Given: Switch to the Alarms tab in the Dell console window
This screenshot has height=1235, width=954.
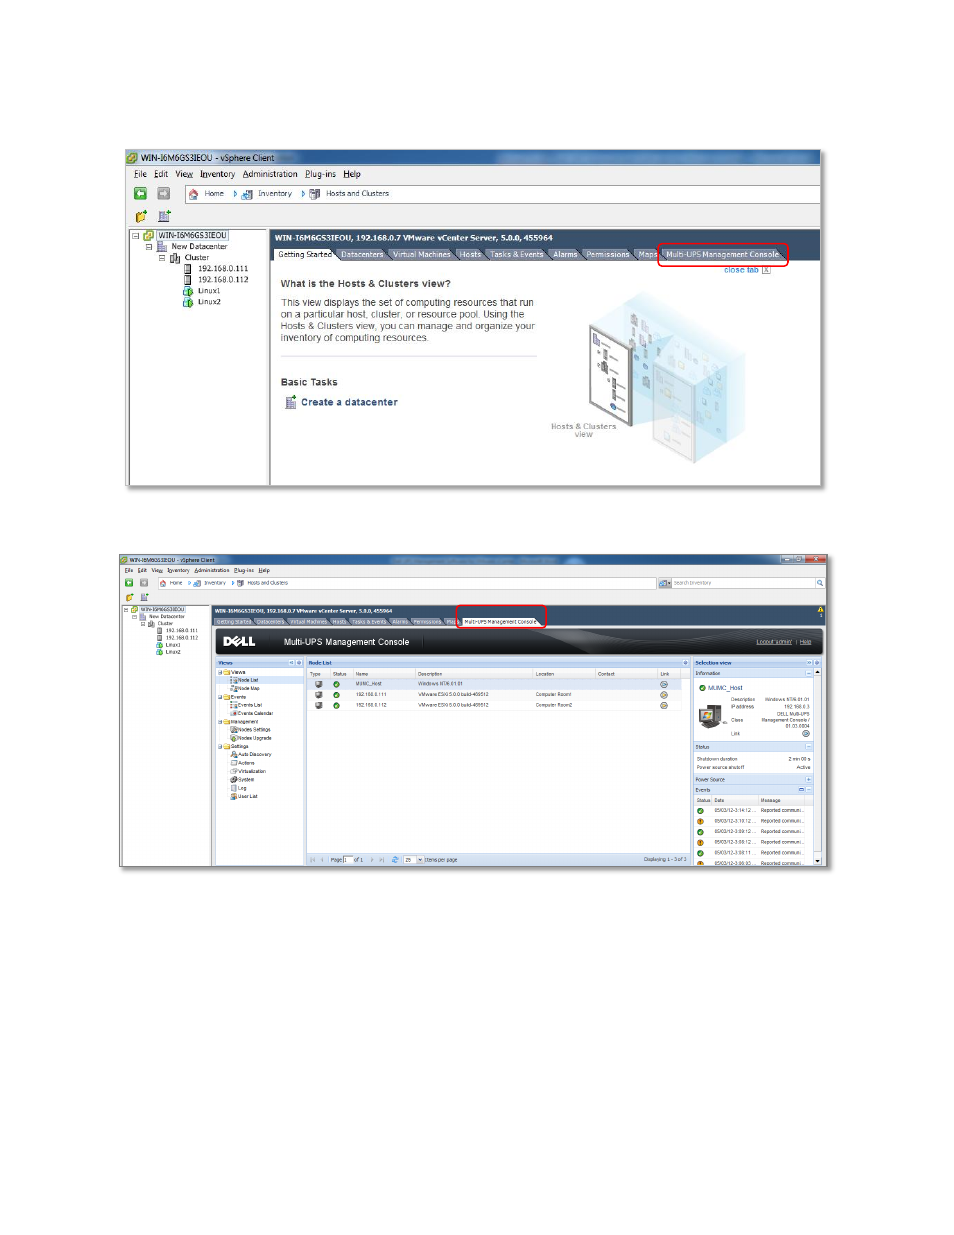Looking at the screenshot, I should point(400,622).
